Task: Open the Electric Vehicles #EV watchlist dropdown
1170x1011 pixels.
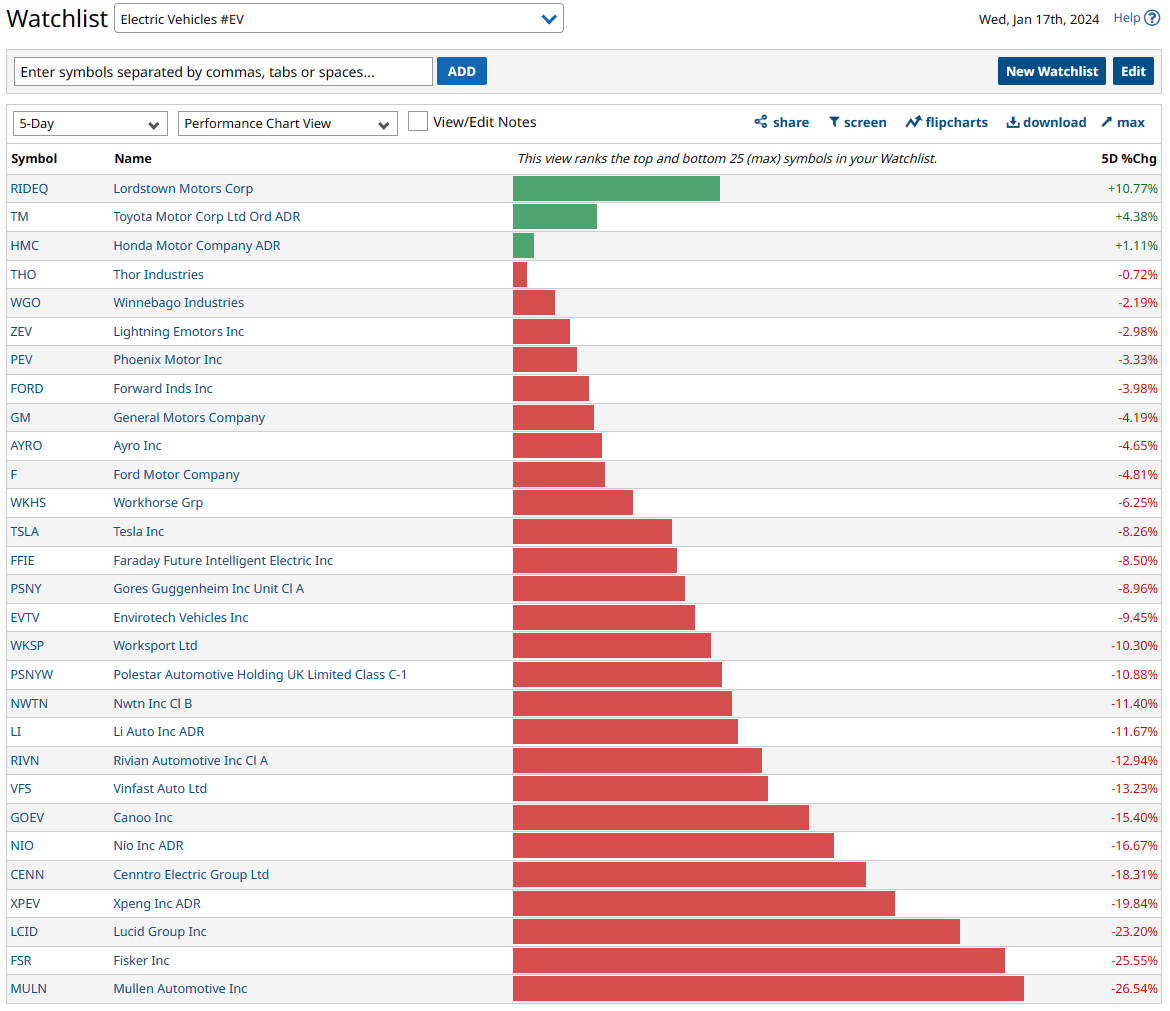Action: click(338, 19)
